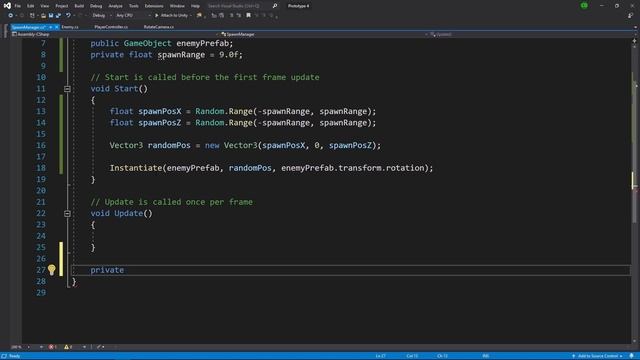Pin the SpawnManager.cs tab
The width and height of the screenshot is (640, 360).
pyautogui.click(x=51, y=27)
